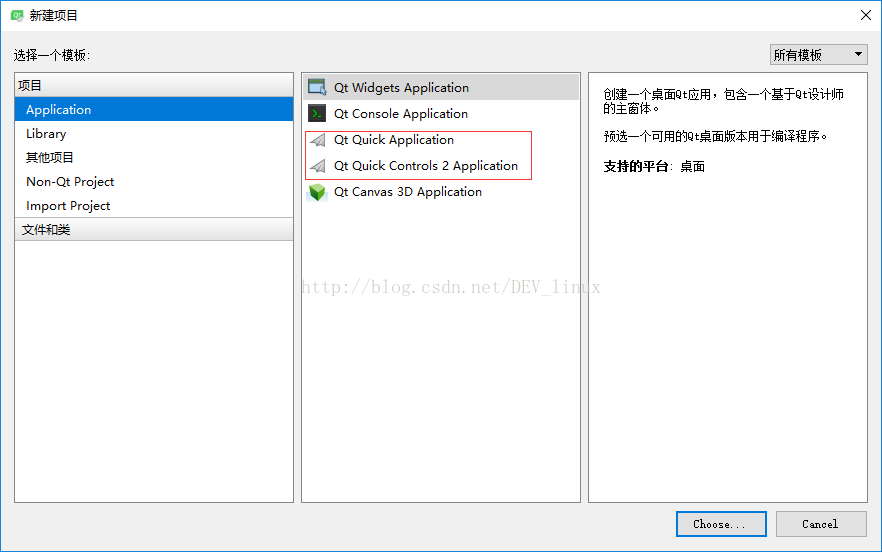Click the Cancel button
Viewport: 882px width, 552px height.
(821, 524)
